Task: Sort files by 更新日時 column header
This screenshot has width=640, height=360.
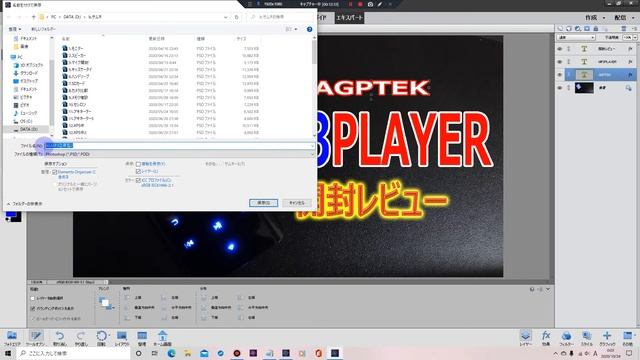Action: coord(156,39)
